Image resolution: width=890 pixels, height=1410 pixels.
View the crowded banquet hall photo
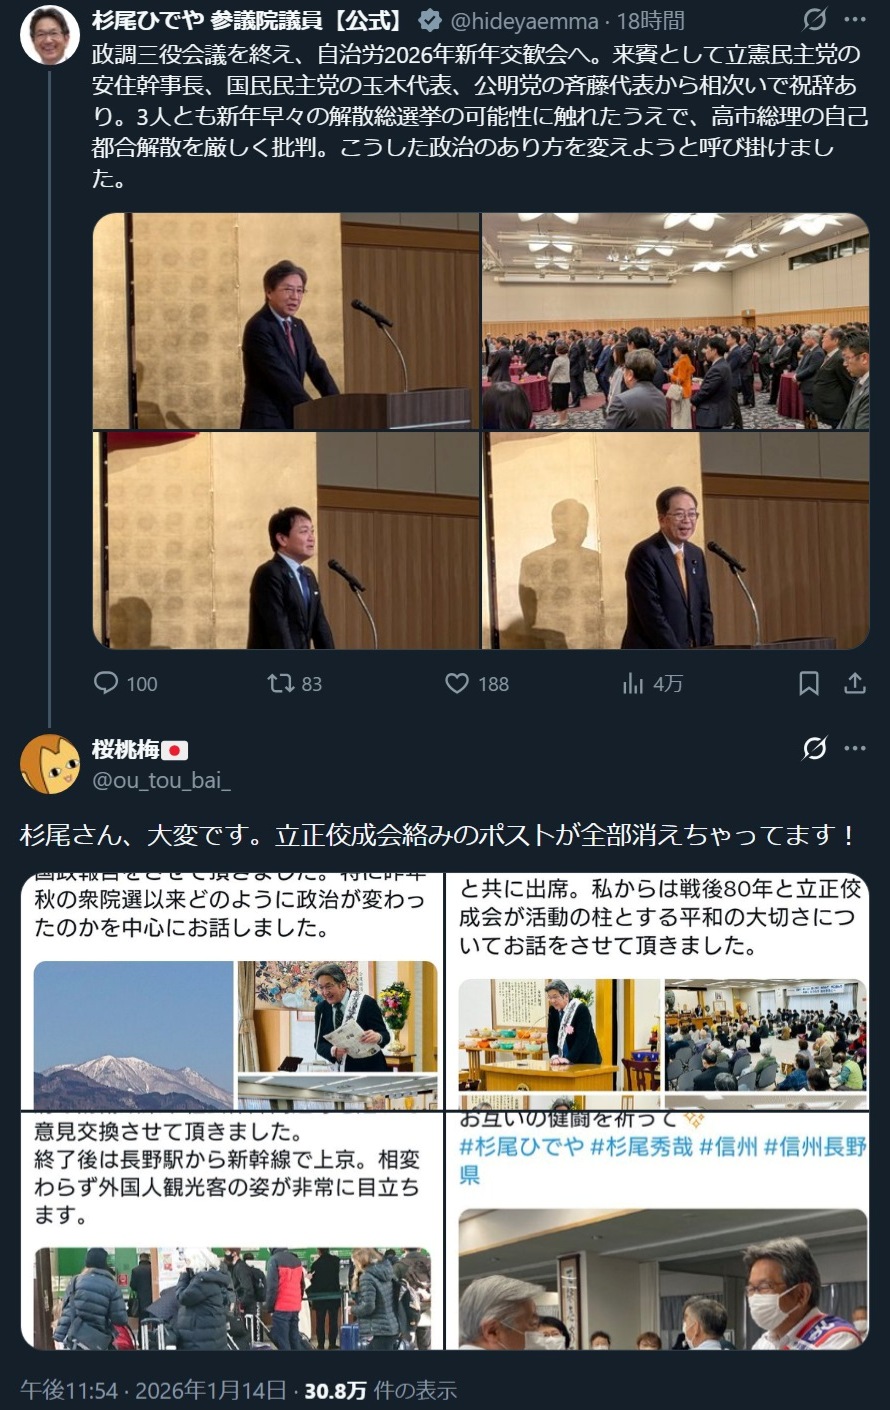click(676, 321)
